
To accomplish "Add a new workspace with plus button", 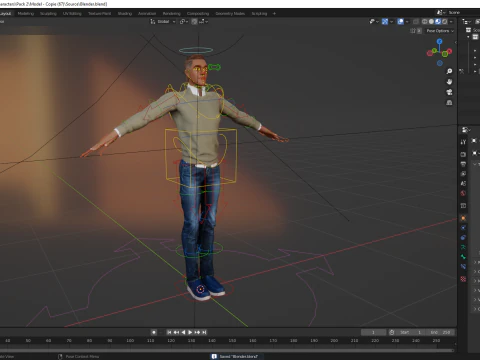I will coord(274,13).
